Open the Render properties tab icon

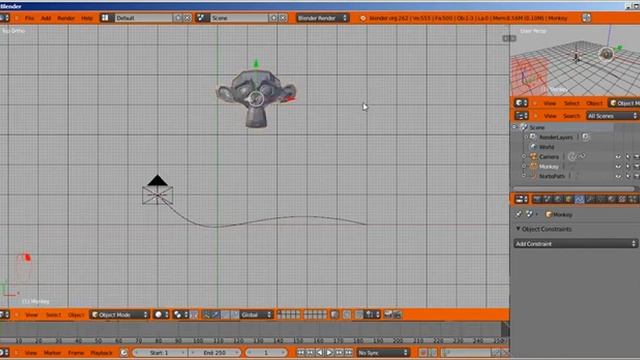click(x=537, y=199)
